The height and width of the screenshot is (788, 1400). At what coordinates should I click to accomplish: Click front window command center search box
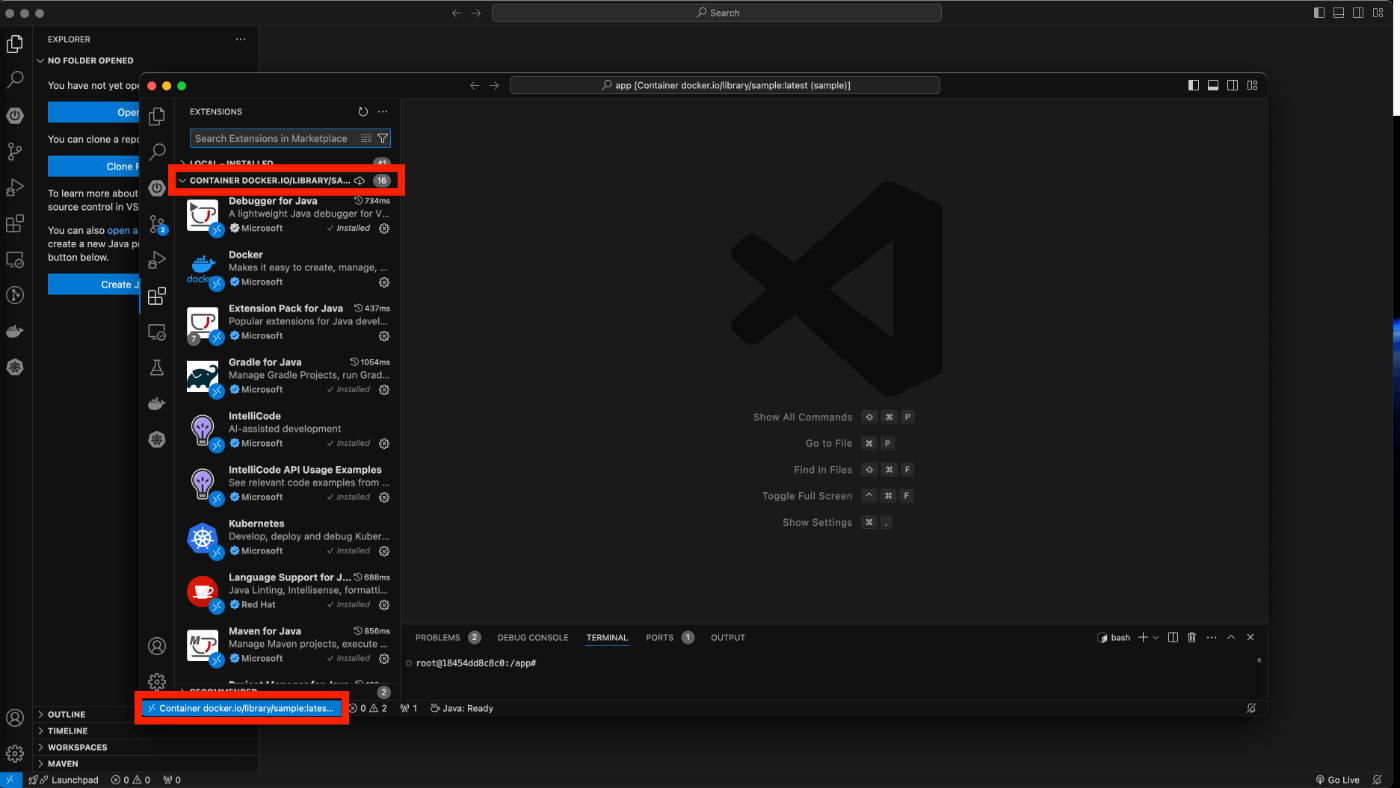tap(725, 85)
